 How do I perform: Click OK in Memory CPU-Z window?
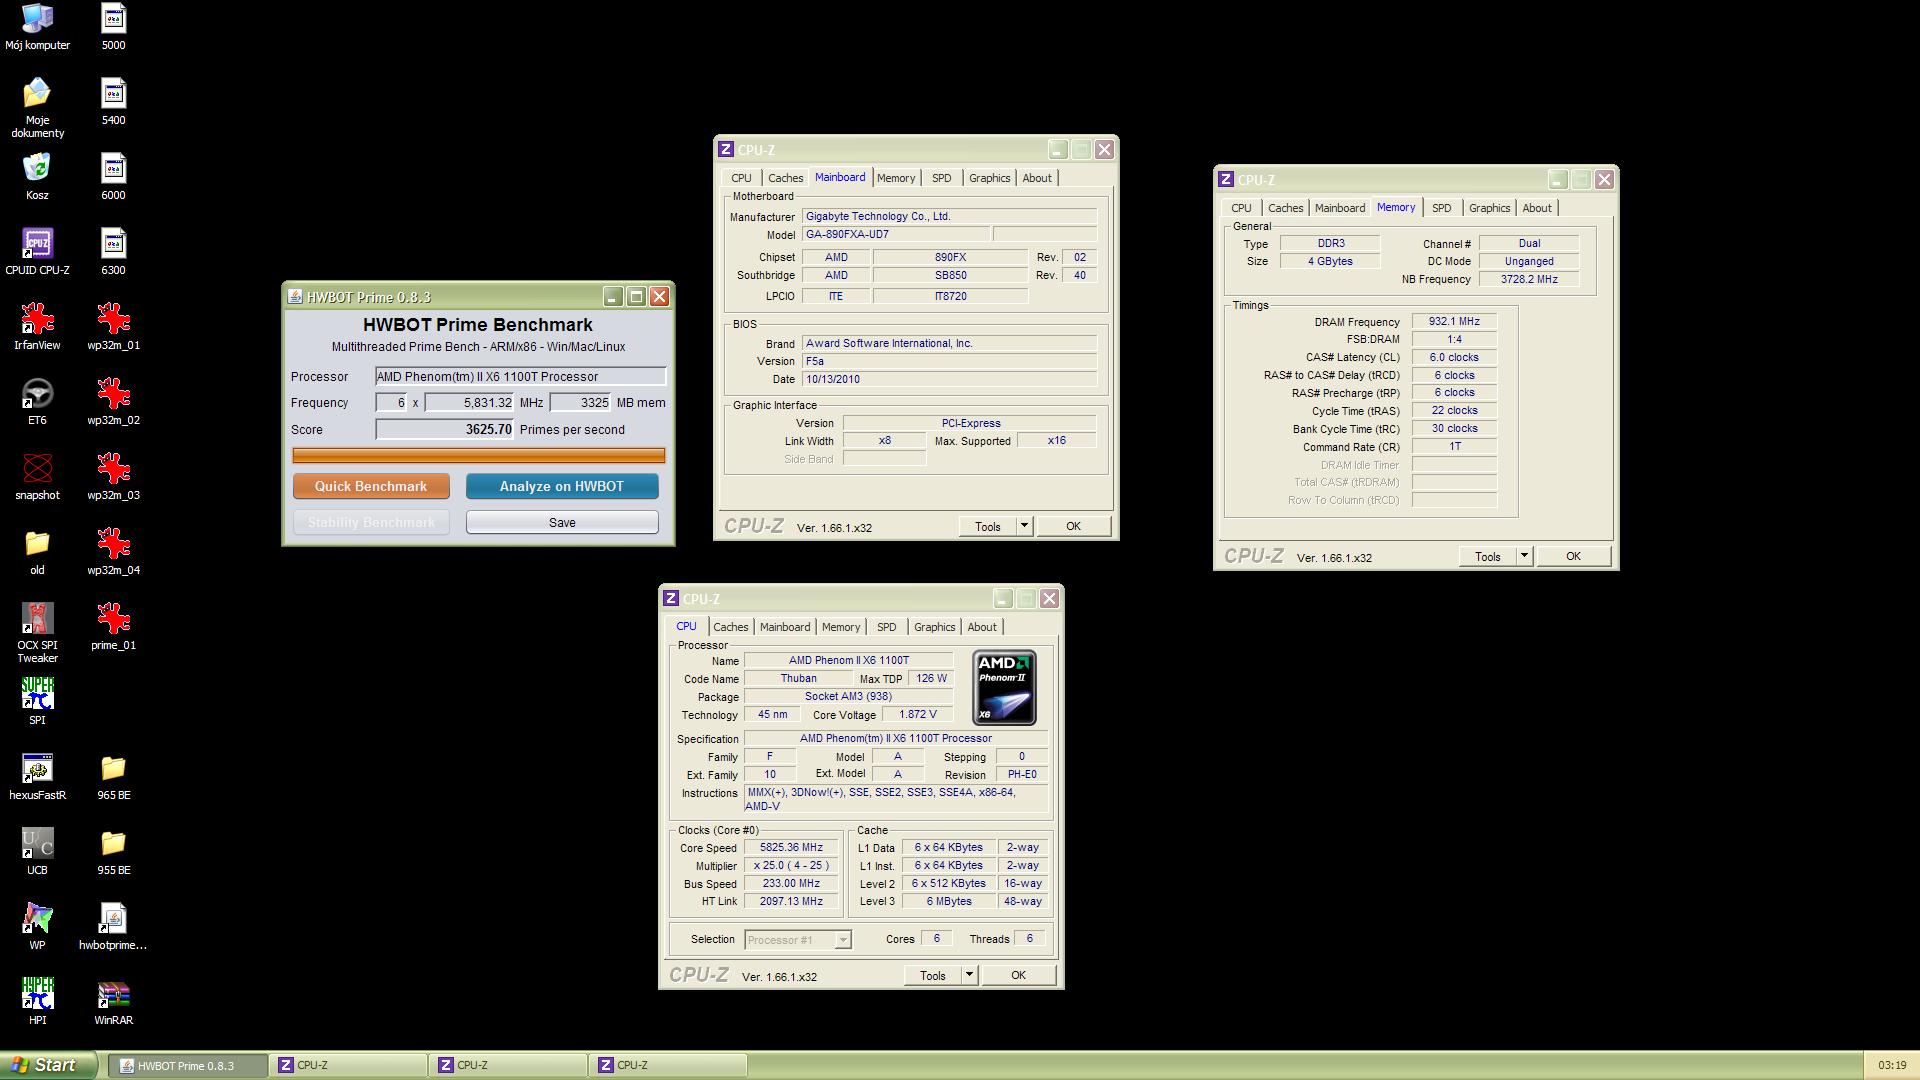pyautogui.click(x=1573, y=556)
